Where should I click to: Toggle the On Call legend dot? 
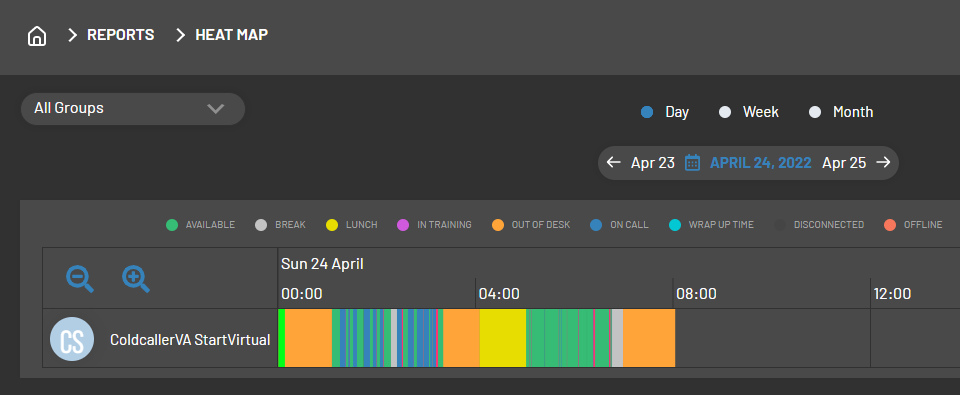(x=596, y=225)
